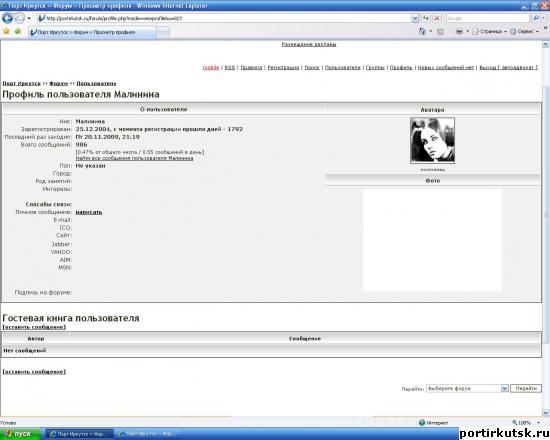
Task: Expand the address bar history dropdown
Action: (415, 18)
